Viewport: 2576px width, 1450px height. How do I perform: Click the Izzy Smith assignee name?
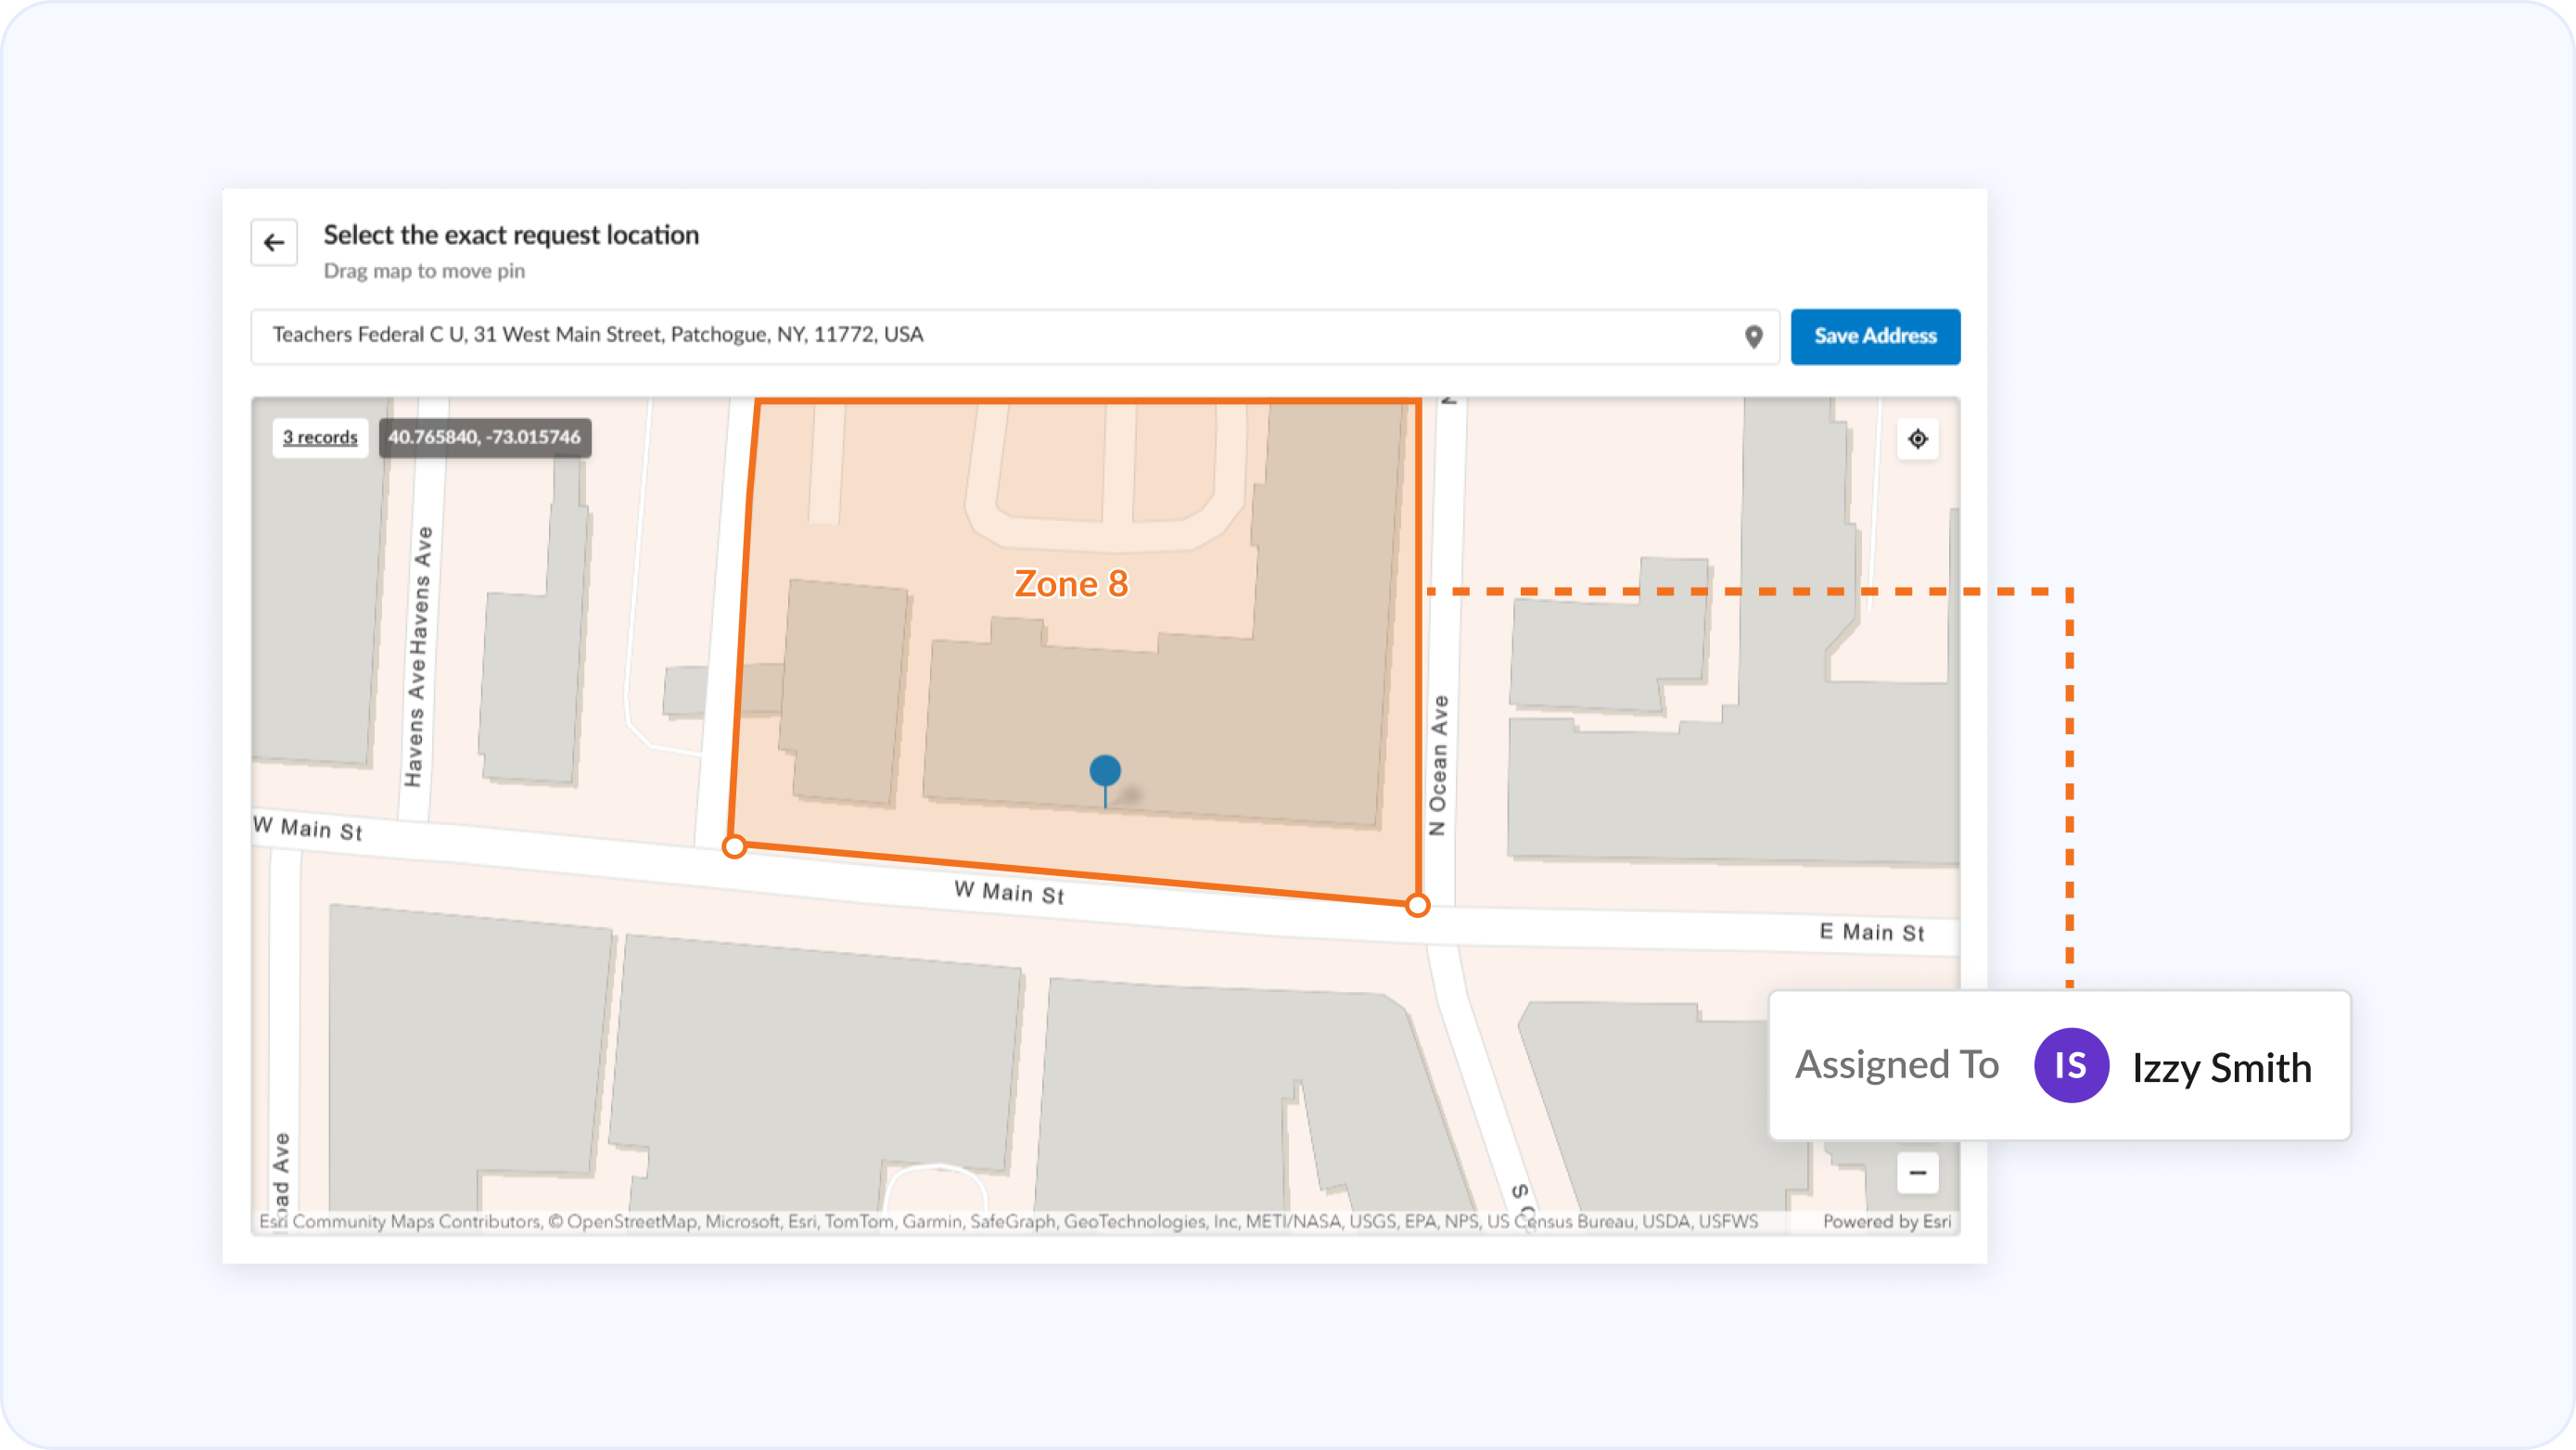pyautogui.click(x=2221, y=1068)
